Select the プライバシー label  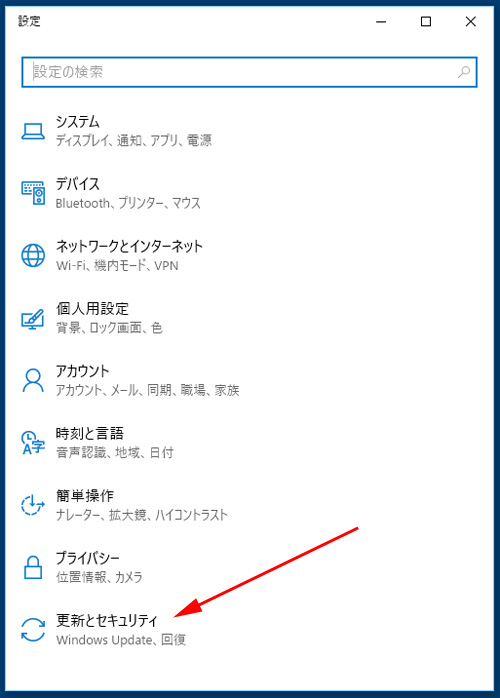[88, 558]
